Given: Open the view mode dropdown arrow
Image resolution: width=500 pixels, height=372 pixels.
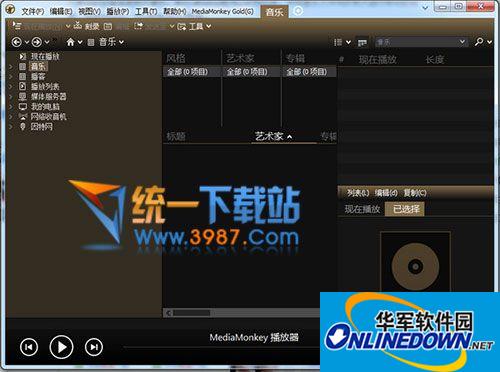Looking at the screenshot, I should coord(348,42).
